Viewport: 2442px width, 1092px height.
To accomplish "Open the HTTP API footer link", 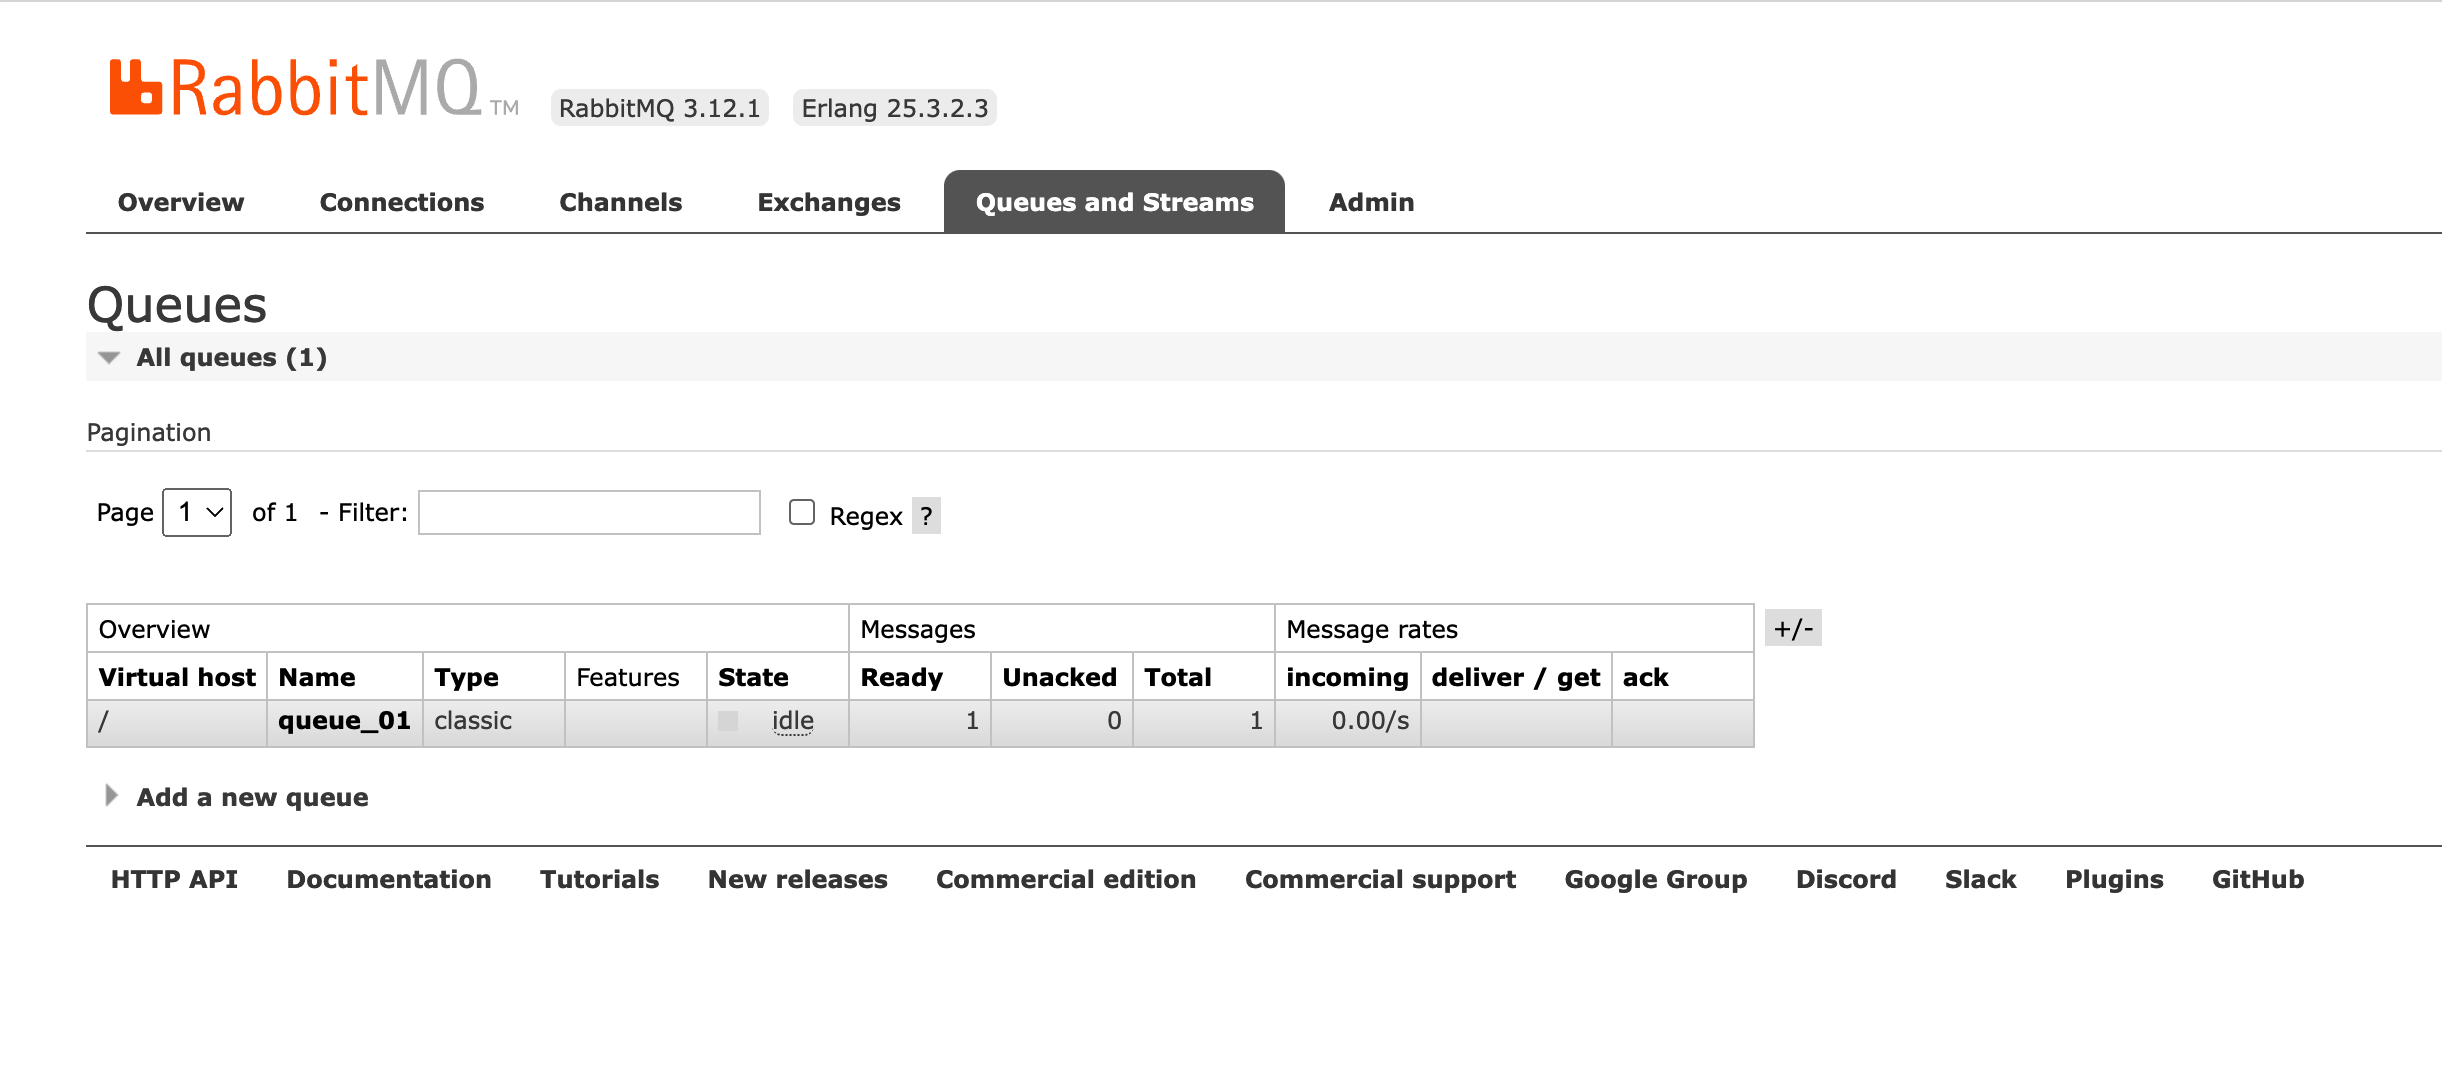I will coord(174,879).
